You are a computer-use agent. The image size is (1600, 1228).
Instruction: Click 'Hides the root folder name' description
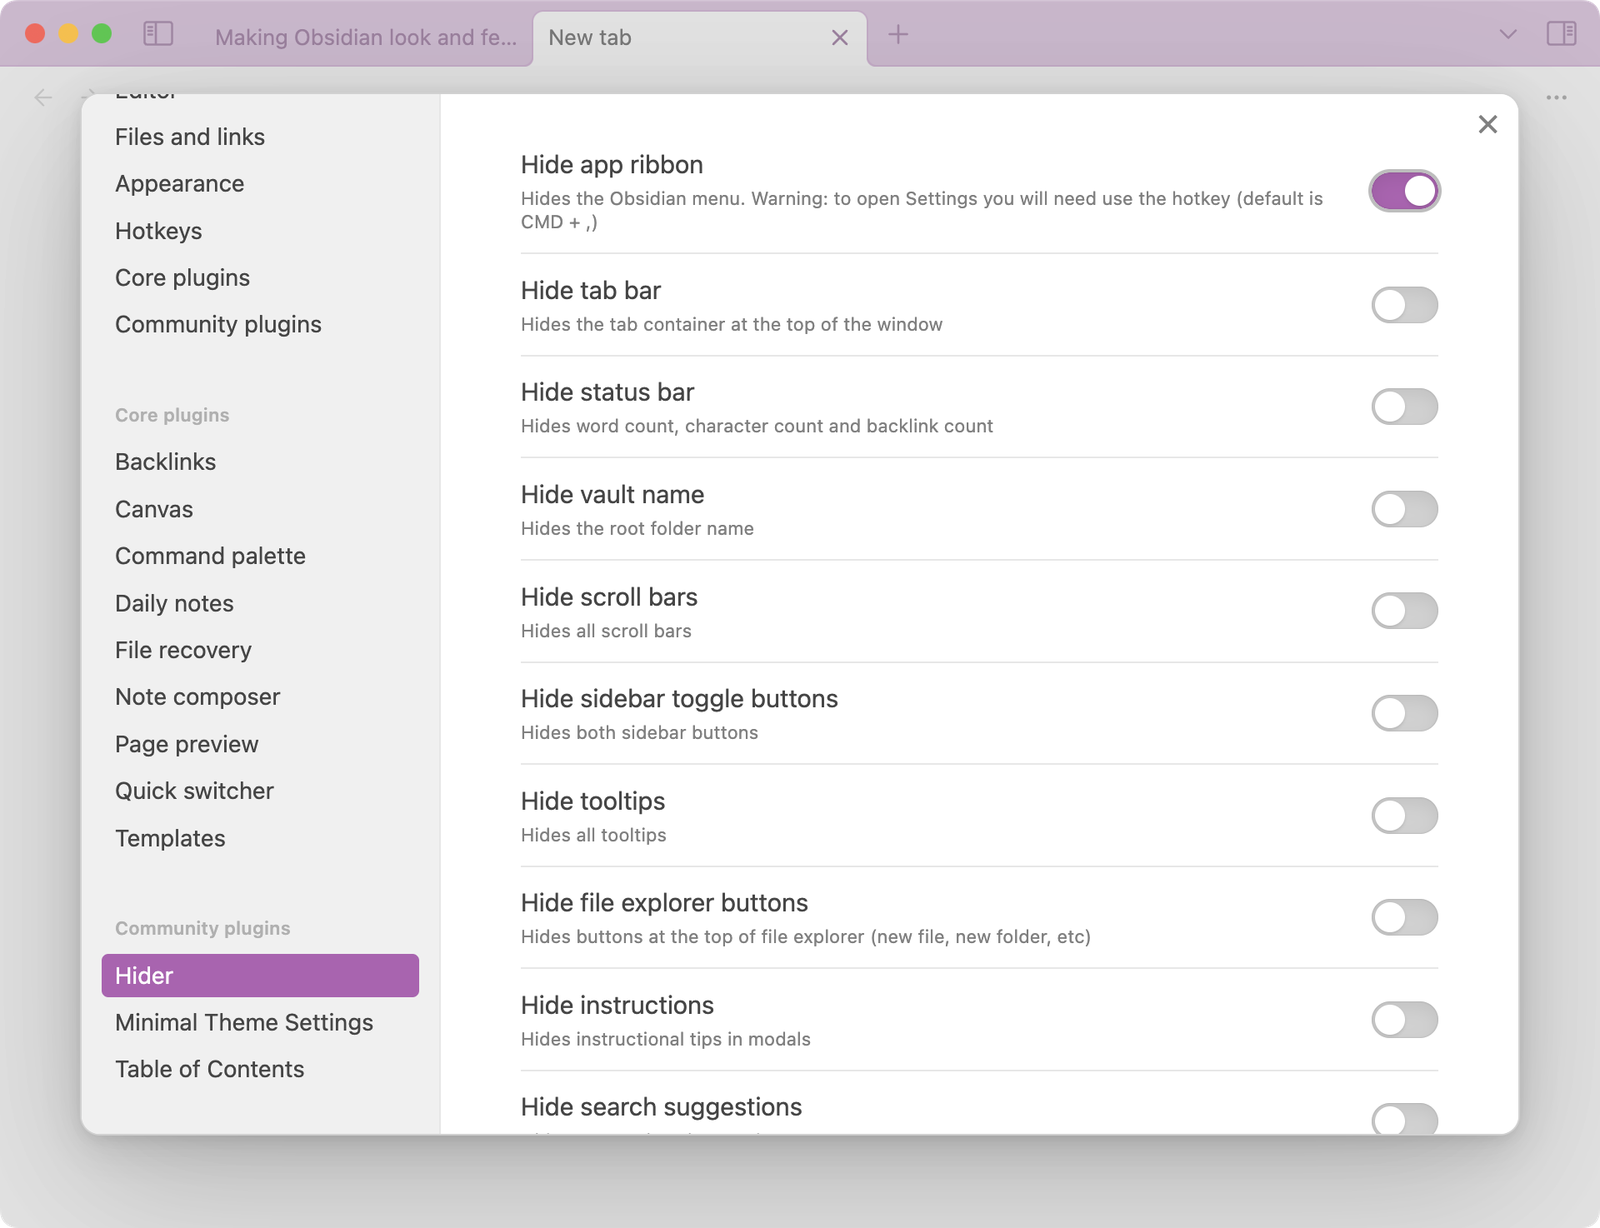[x=637, y=528]
